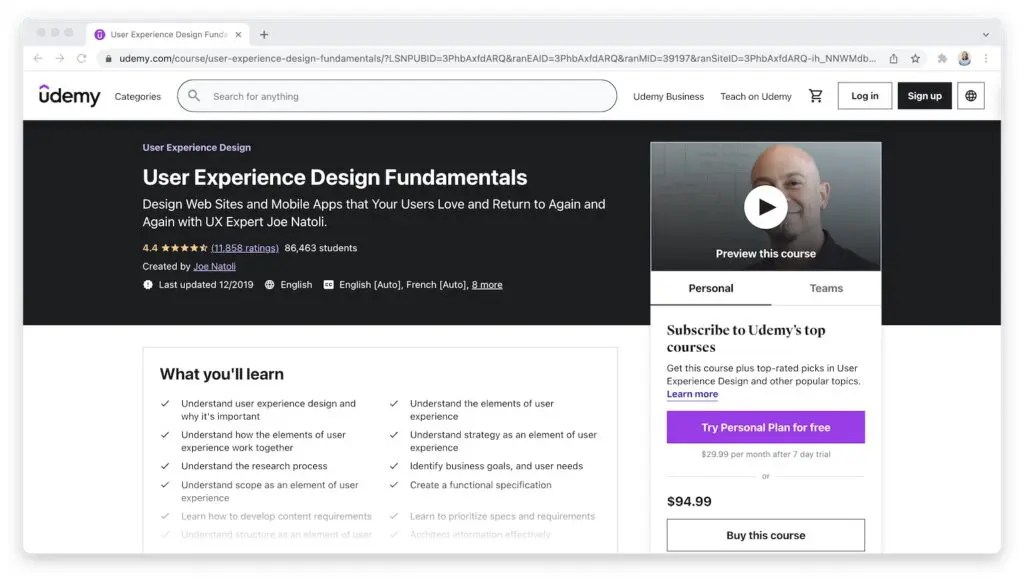Click the search magnifier icon

(193, 95)
